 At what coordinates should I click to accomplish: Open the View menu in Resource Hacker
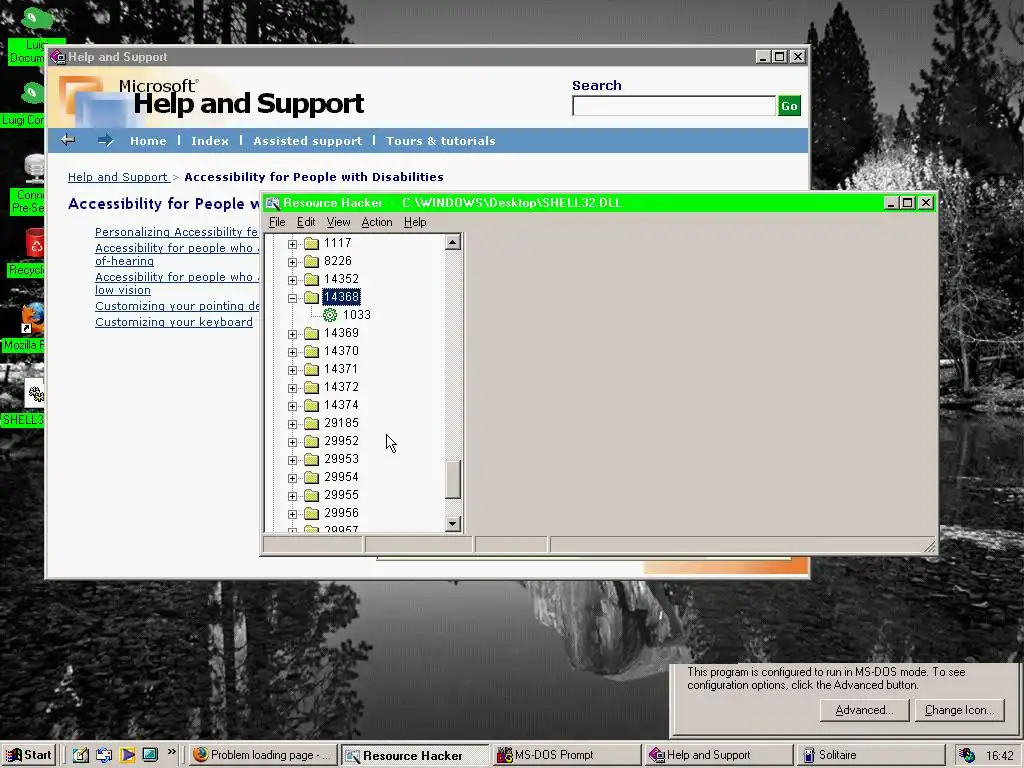tap(338, 222)
